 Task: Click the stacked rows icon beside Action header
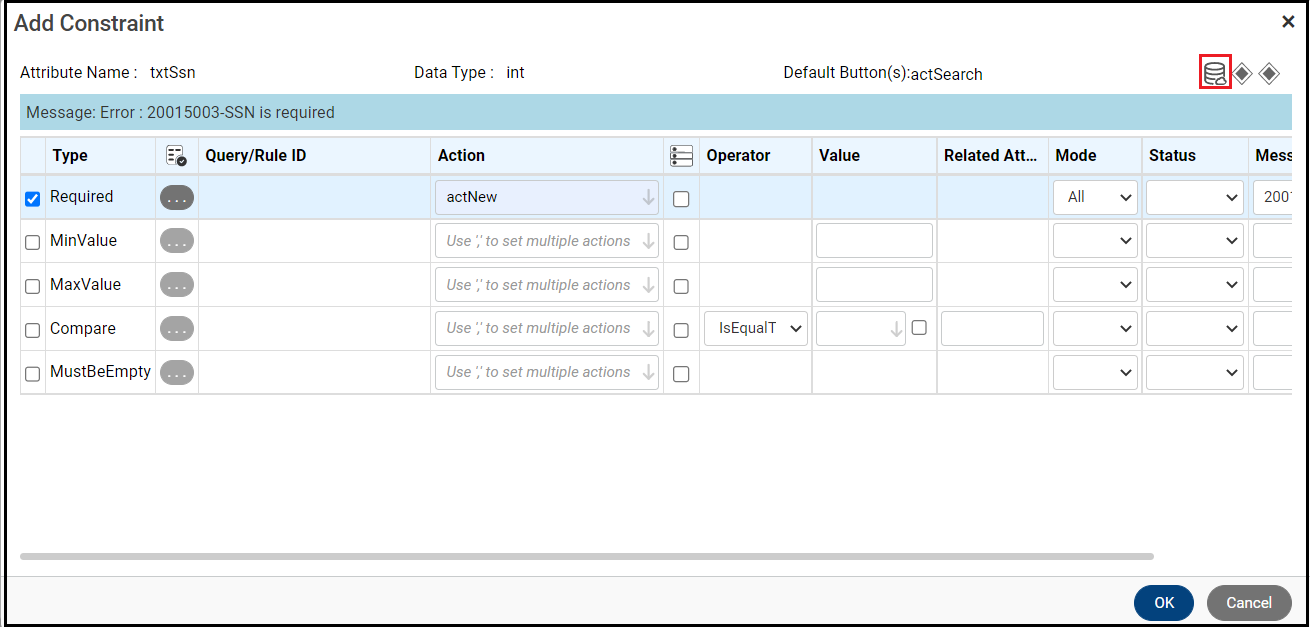(x=681, y=155)
